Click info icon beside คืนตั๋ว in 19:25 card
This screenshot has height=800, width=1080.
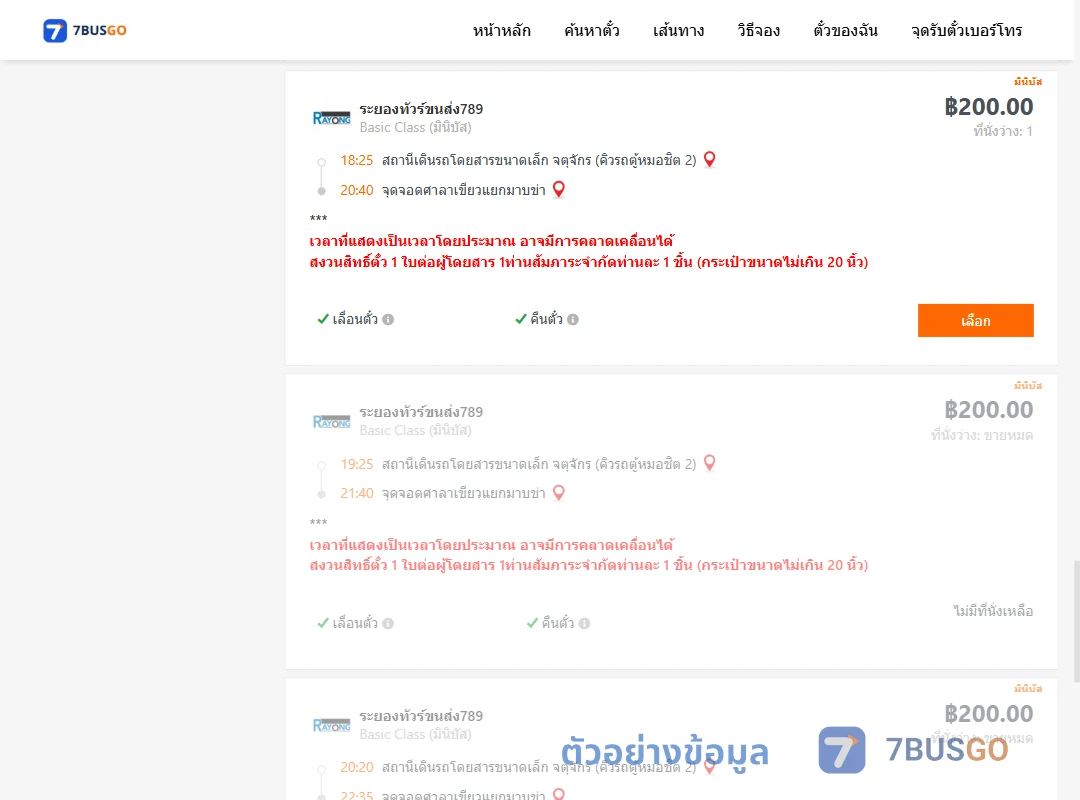click(x=584, y=624)
